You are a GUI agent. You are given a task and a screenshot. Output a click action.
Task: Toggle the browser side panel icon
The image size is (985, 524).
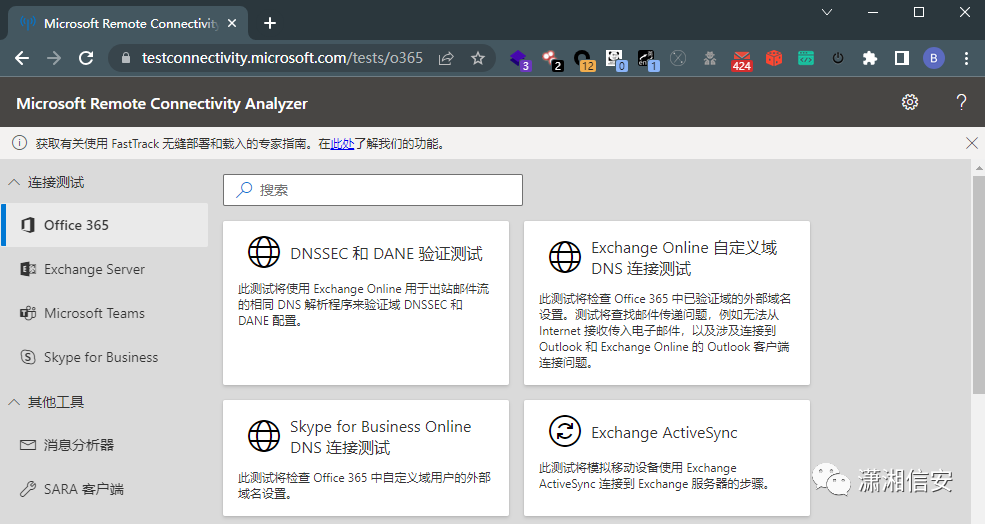coord(902,58)
